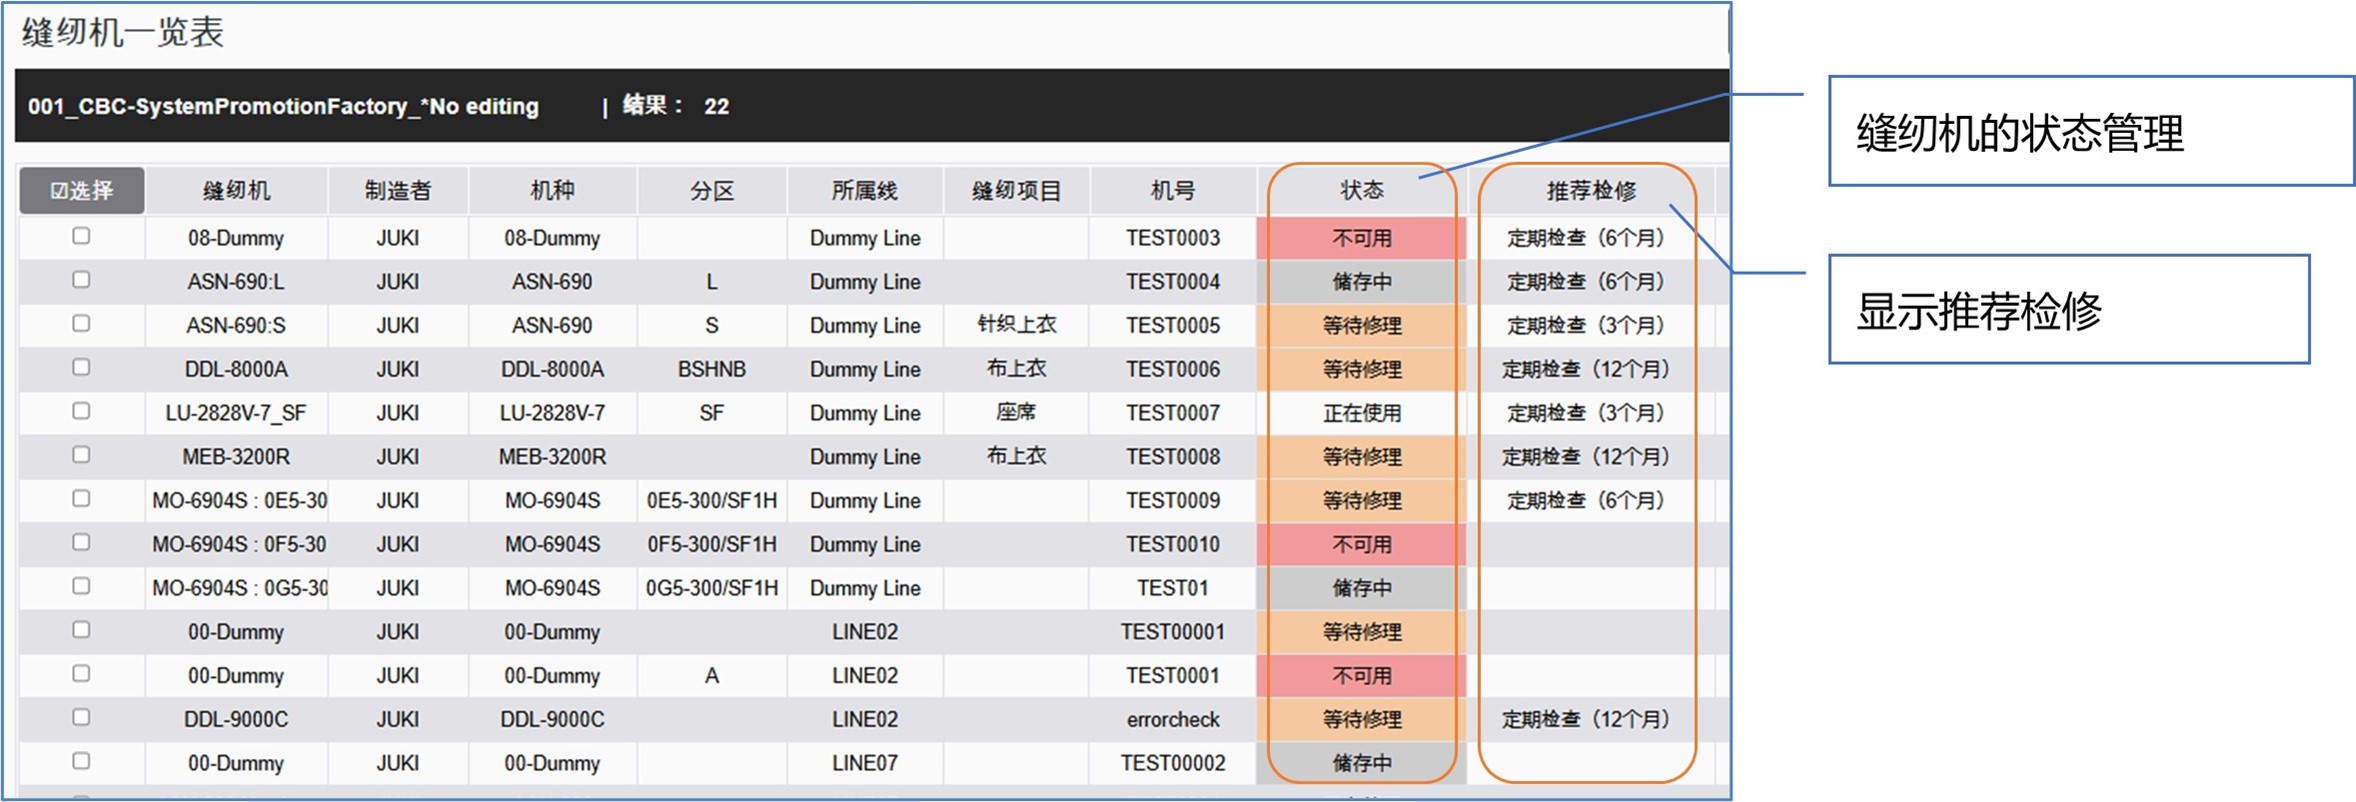Click the 推荐检修 column header
The width and height of the screenshot is (2356, 802).
click(1590, 190)
